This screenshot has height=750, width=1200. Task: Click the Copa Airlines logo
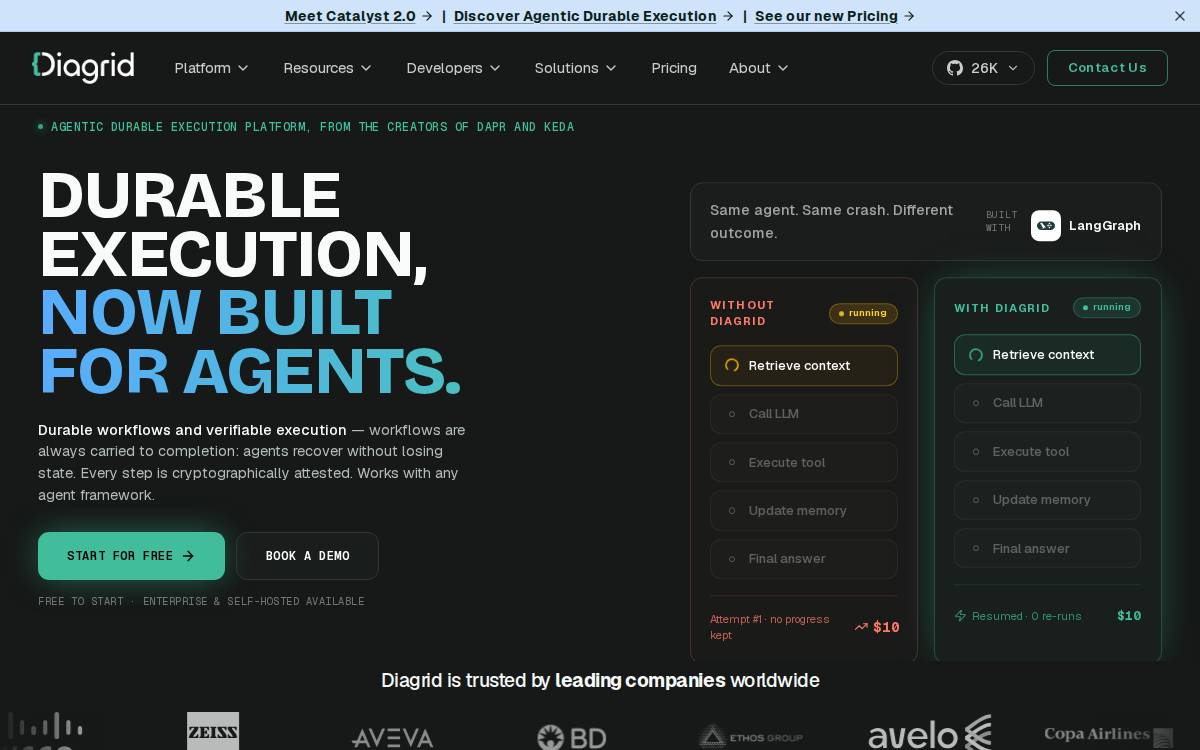(1108, 735)
